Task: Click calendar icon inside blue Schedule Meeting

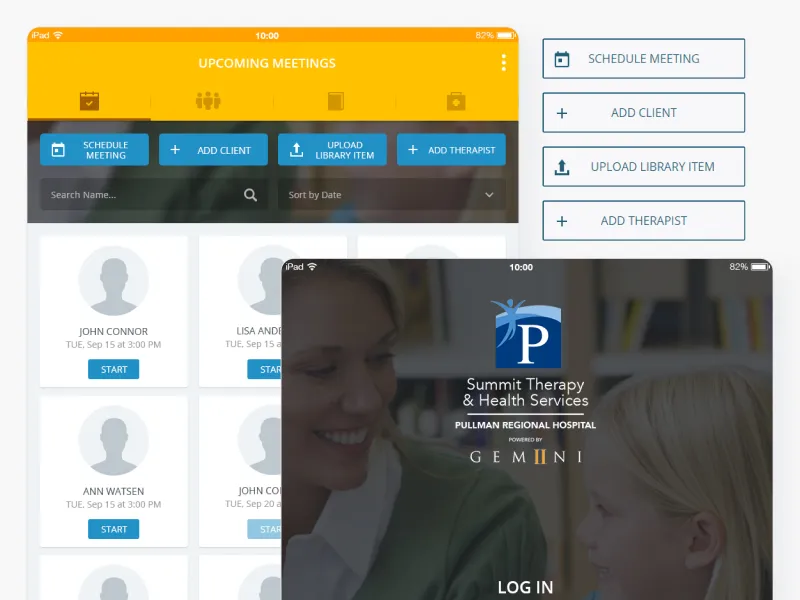Action: tap(58, 150)
